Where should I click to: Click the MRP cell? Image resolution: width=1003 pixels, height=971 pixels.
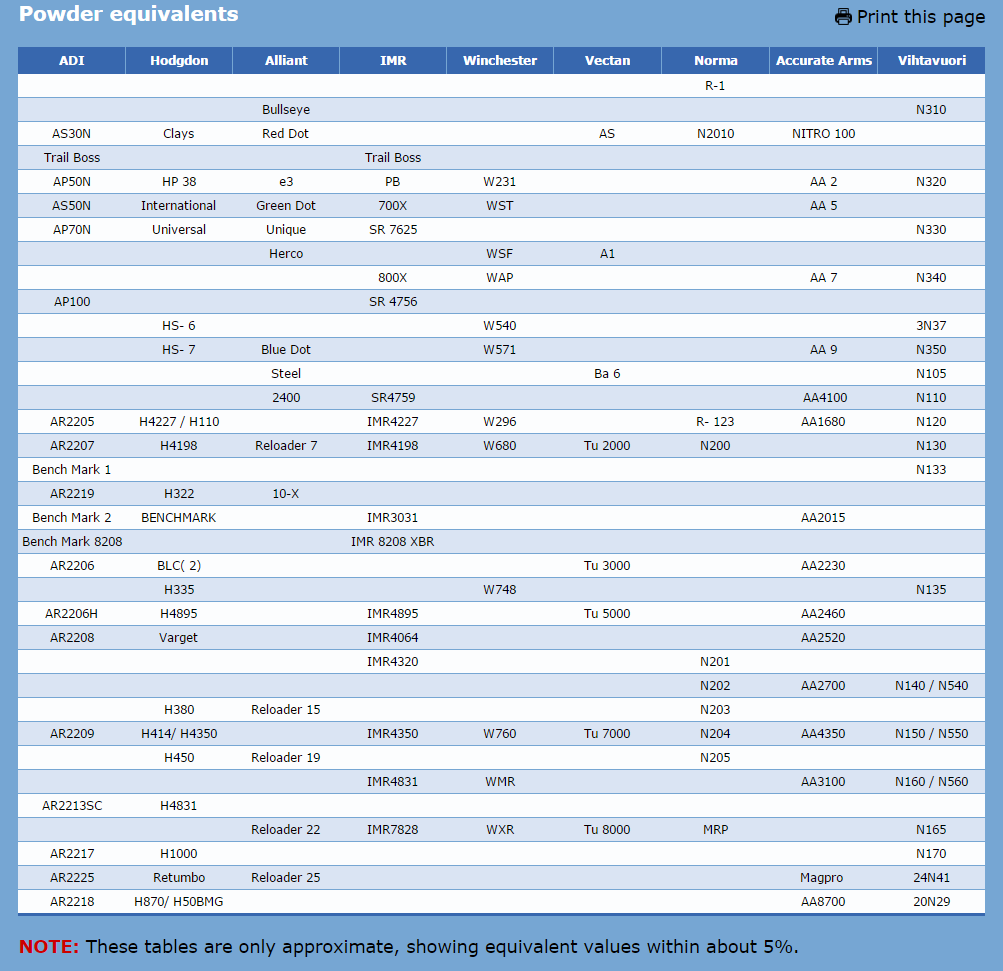click(715, 830)
